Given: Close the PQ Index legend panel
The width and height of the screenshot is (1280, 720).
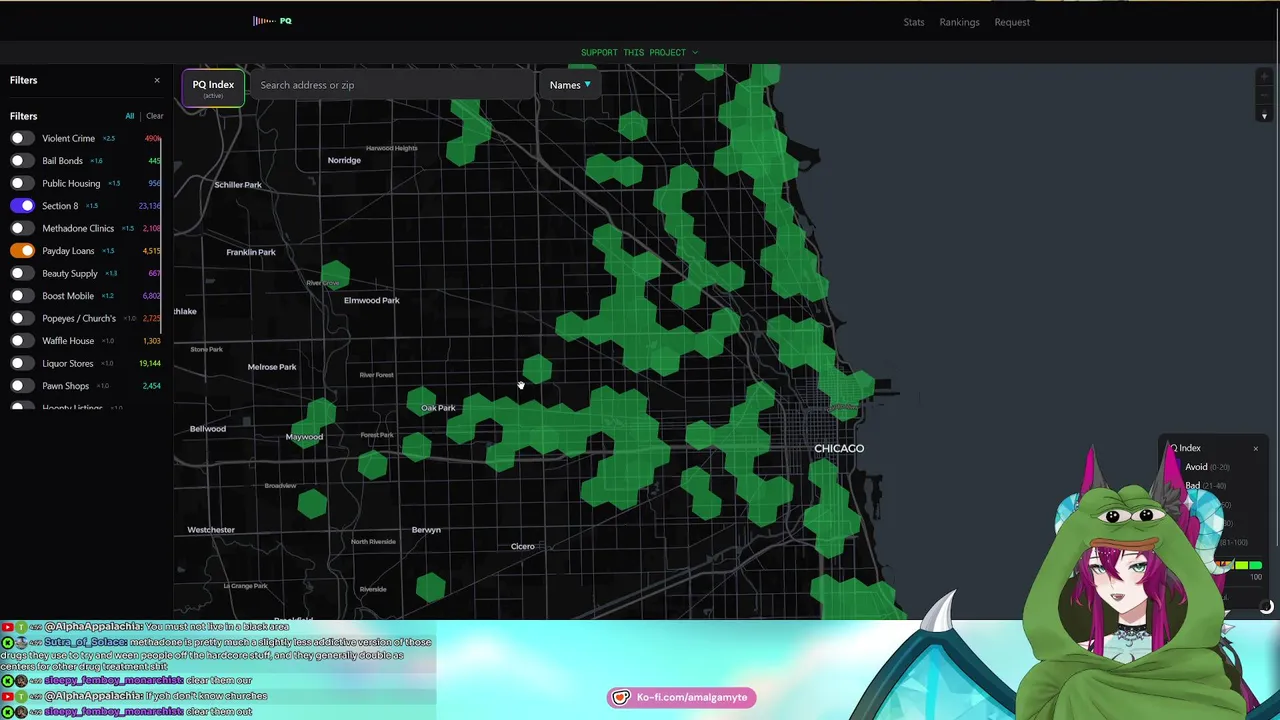Looking at the screenshot, I should (1256, 448).
